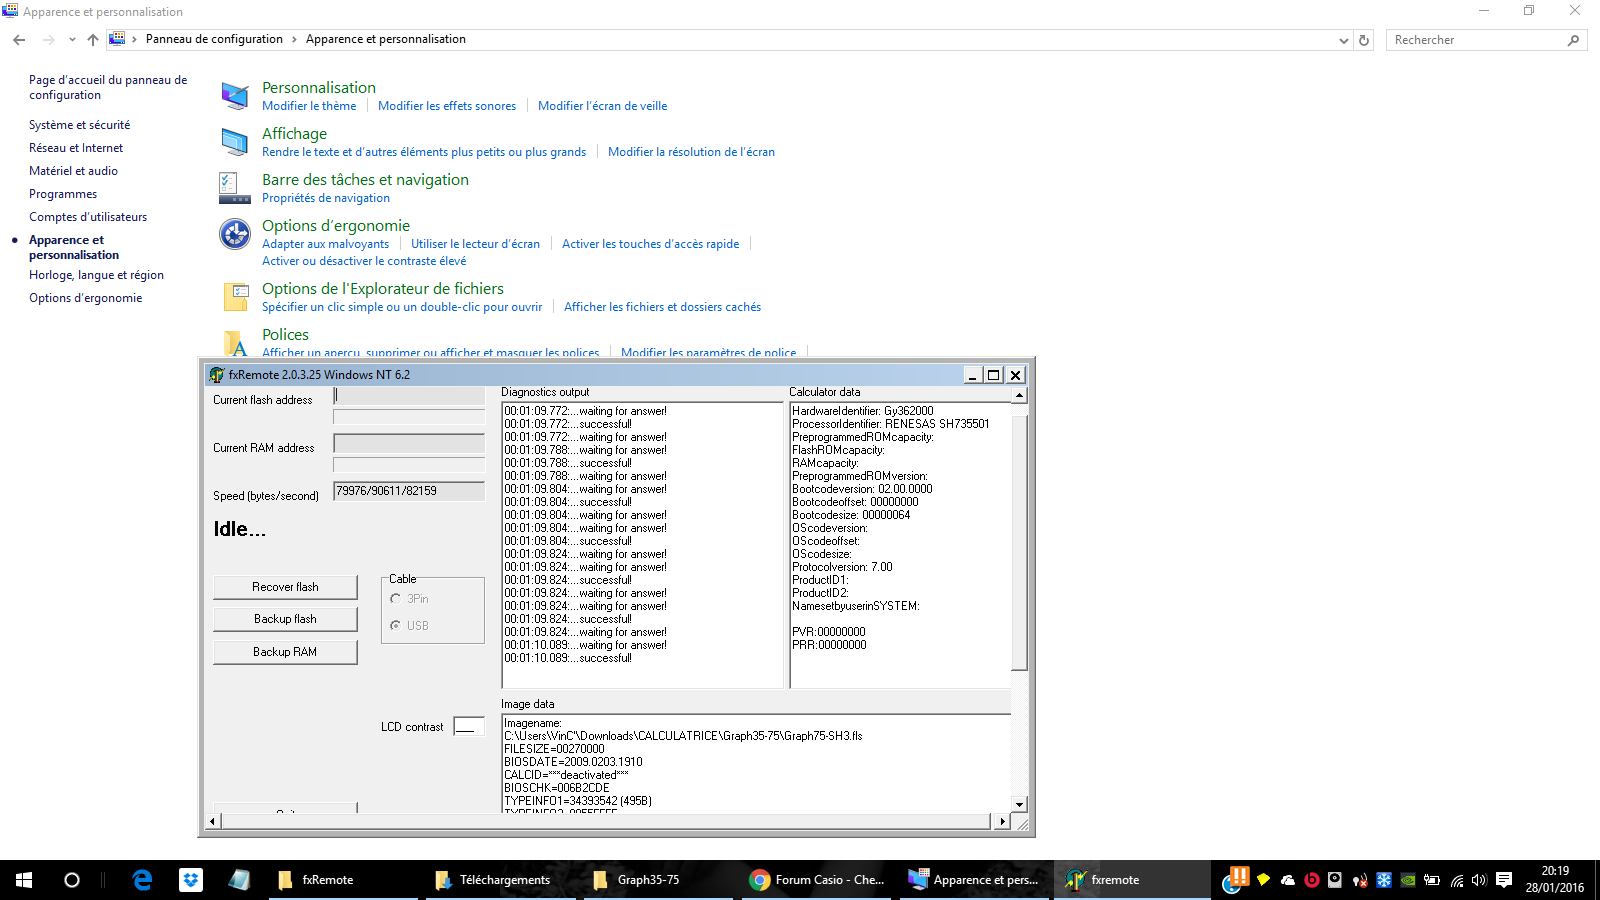Click the fxRemote horizontal scrollbar right arrow
Screen dimensions: 1600x900
1002,821
